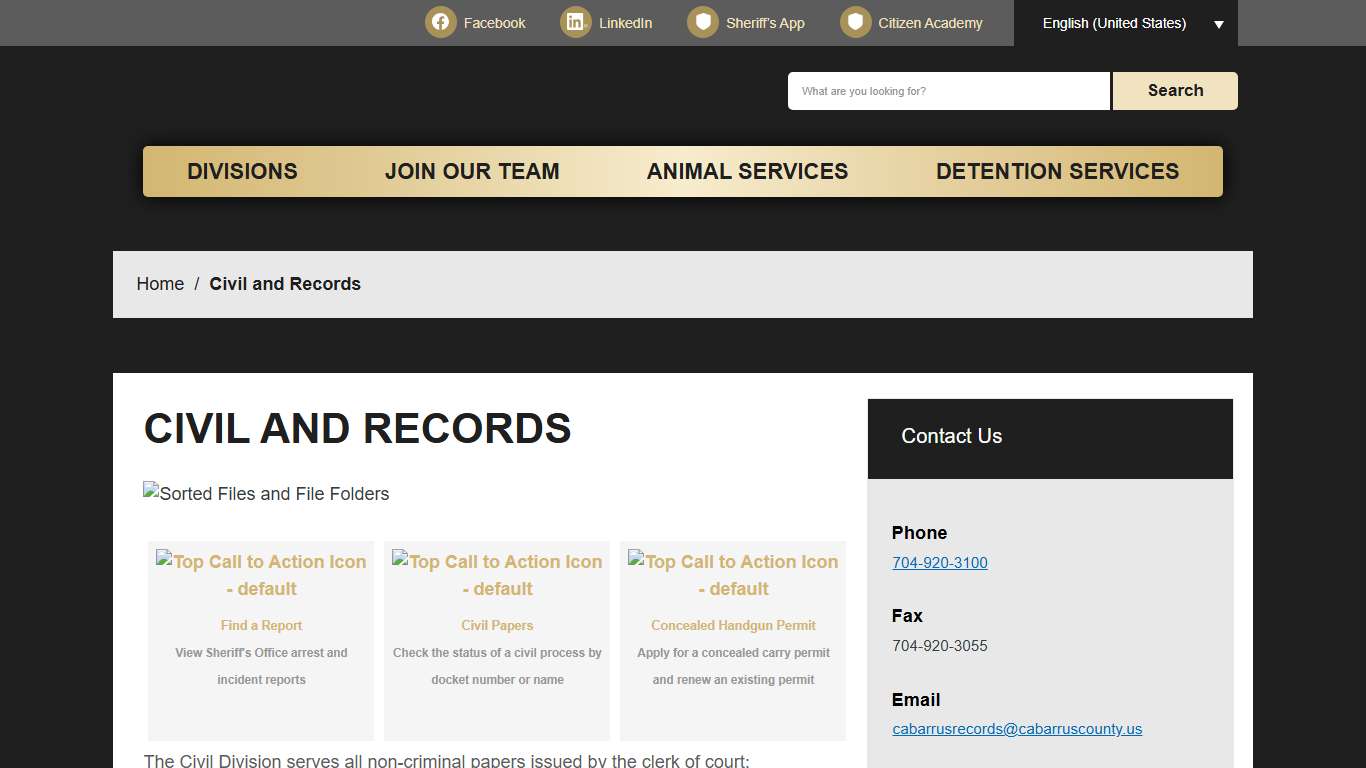Click the Facebook icon in the header

point(440,22)
